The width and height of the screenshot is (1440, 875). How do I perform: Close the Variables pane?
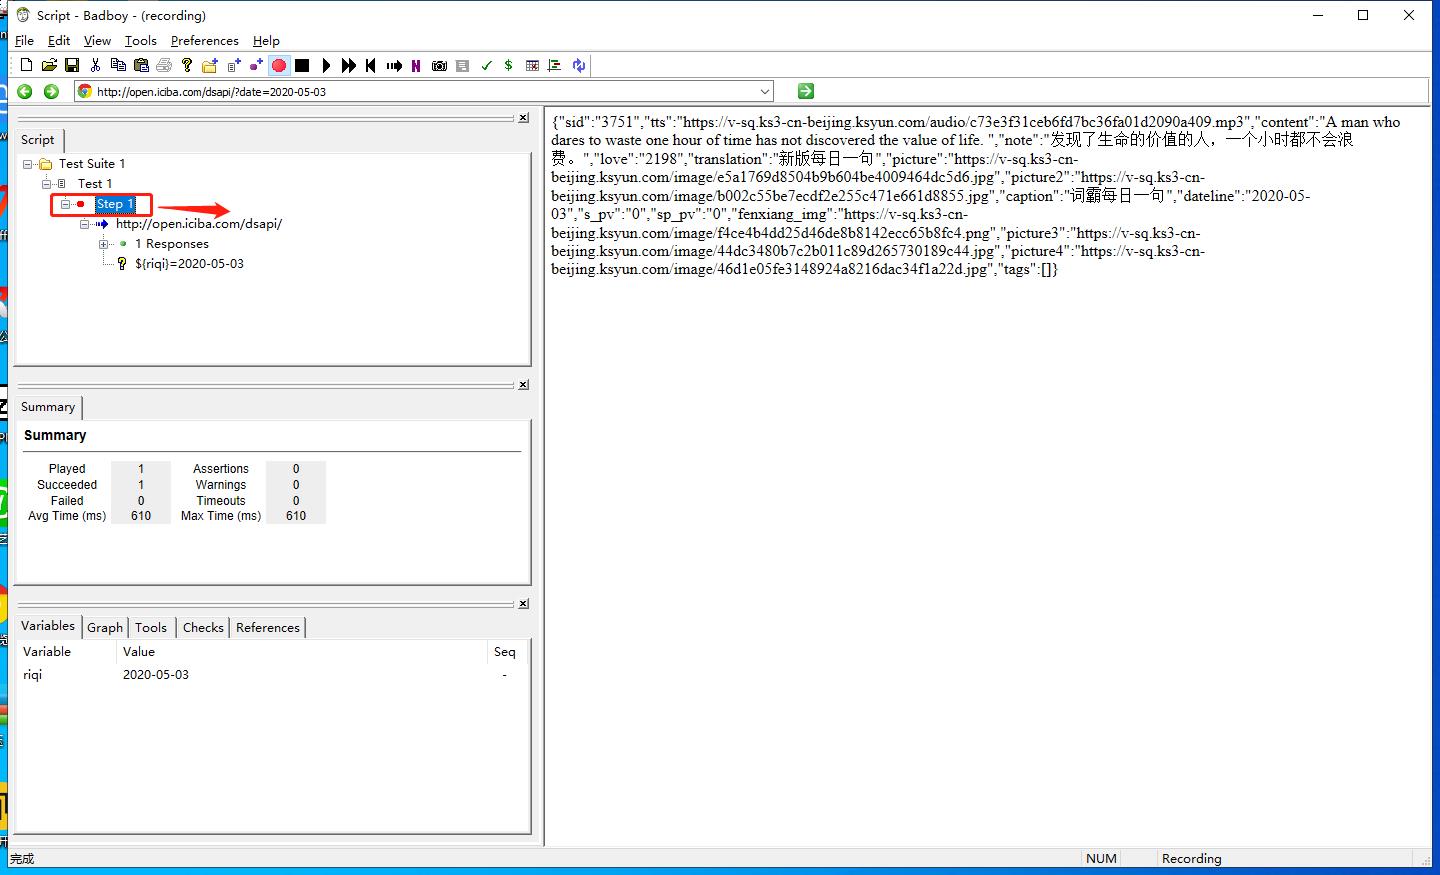click(x=523, y=604)
